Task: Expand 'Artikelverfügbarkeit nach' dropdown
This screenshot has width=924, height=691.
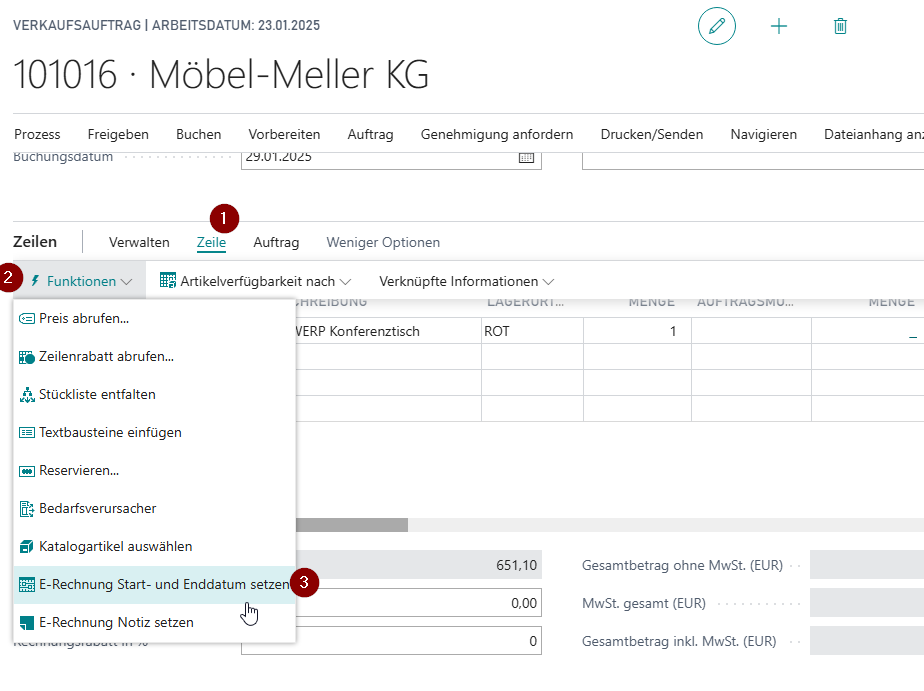Action: [256, 282]
